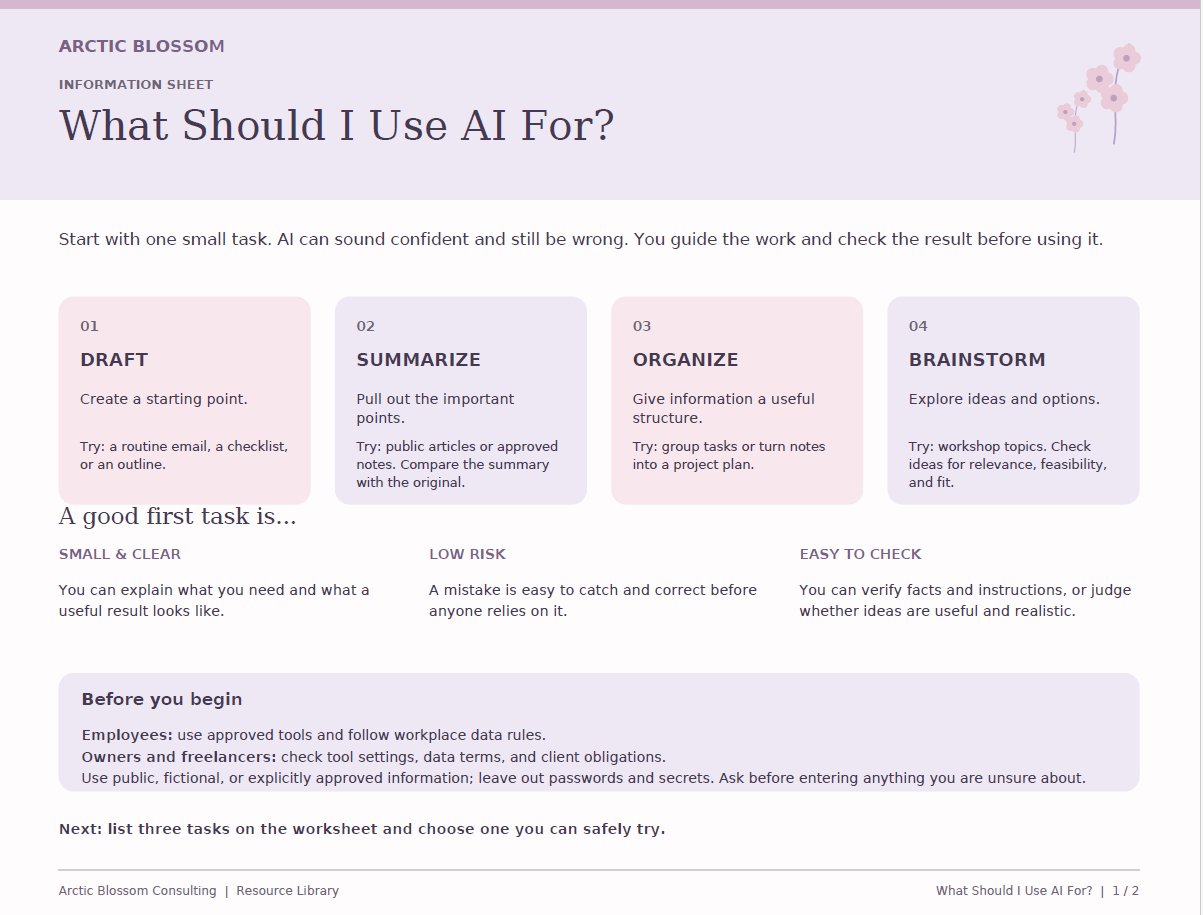Select the BRAINSTORM card heading
Screen dimensions: 1203x915
(977, 360)
